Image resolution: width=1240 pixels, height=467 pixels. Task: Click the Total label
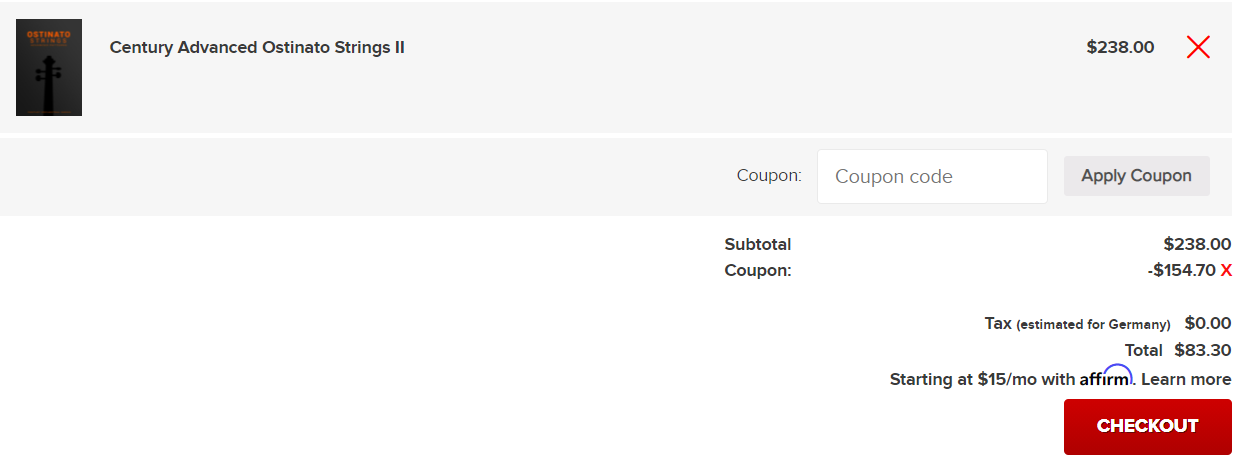(x=1143, y=350)
